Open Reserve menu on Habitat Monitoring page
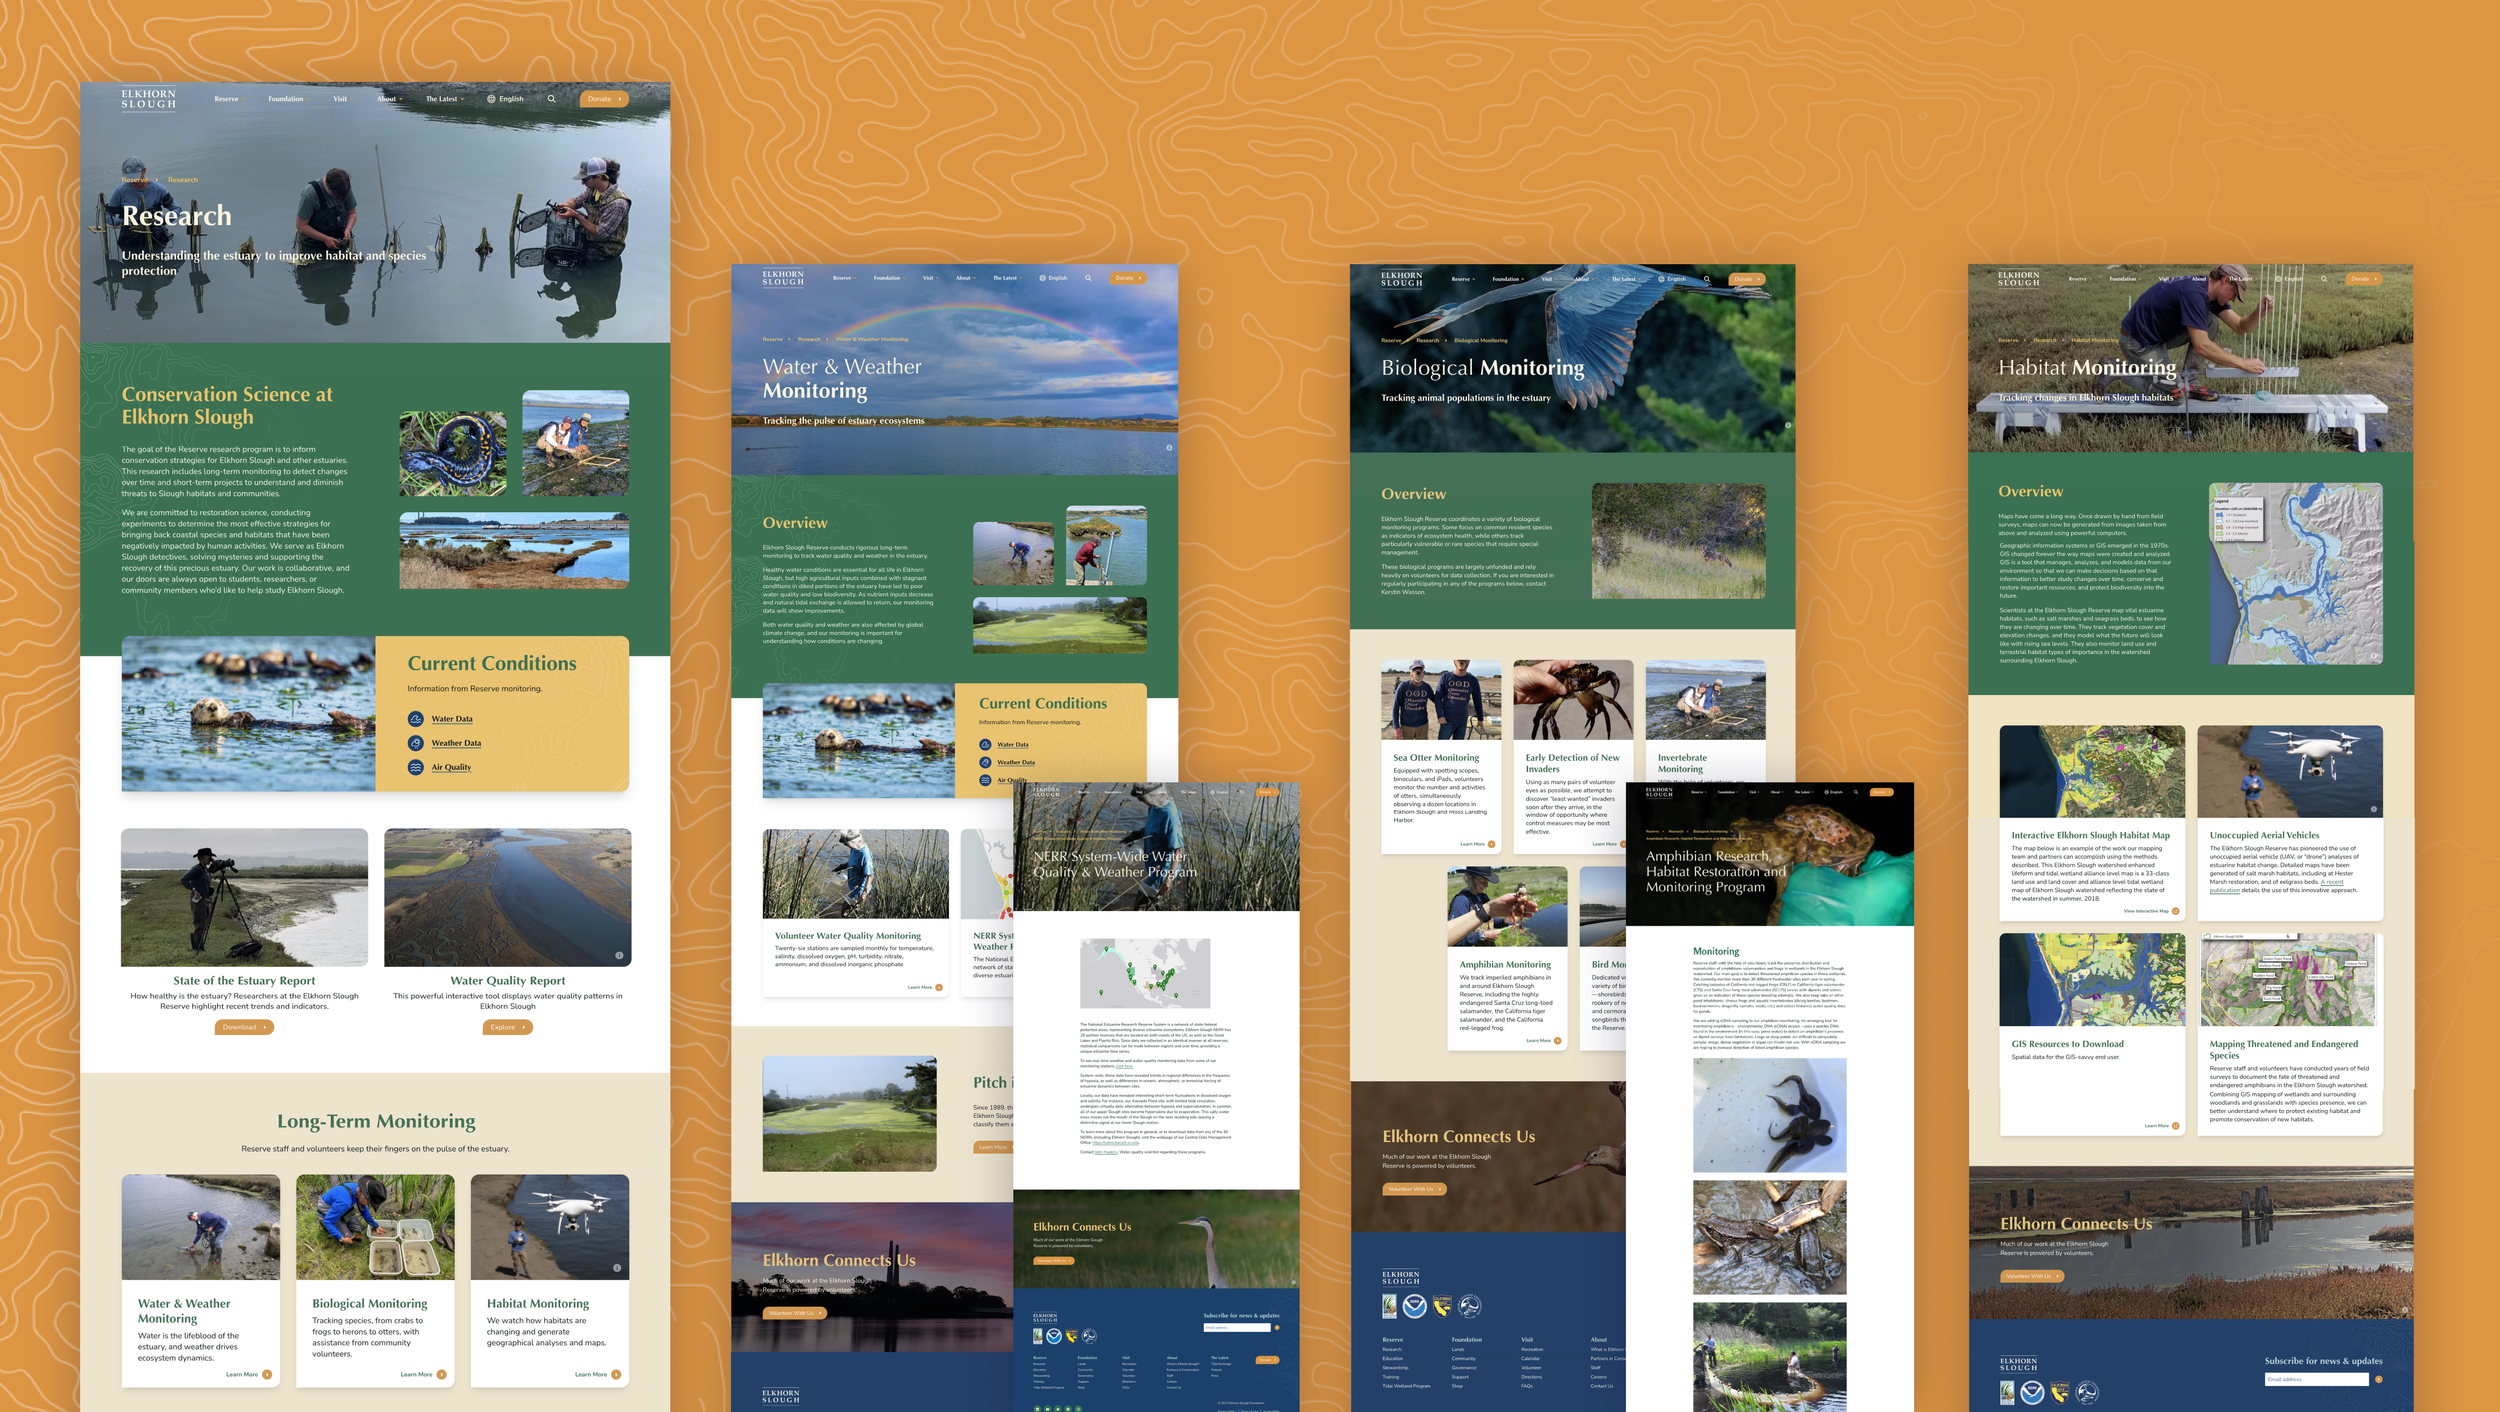2500x1412 pixels. pos(2080,279)
